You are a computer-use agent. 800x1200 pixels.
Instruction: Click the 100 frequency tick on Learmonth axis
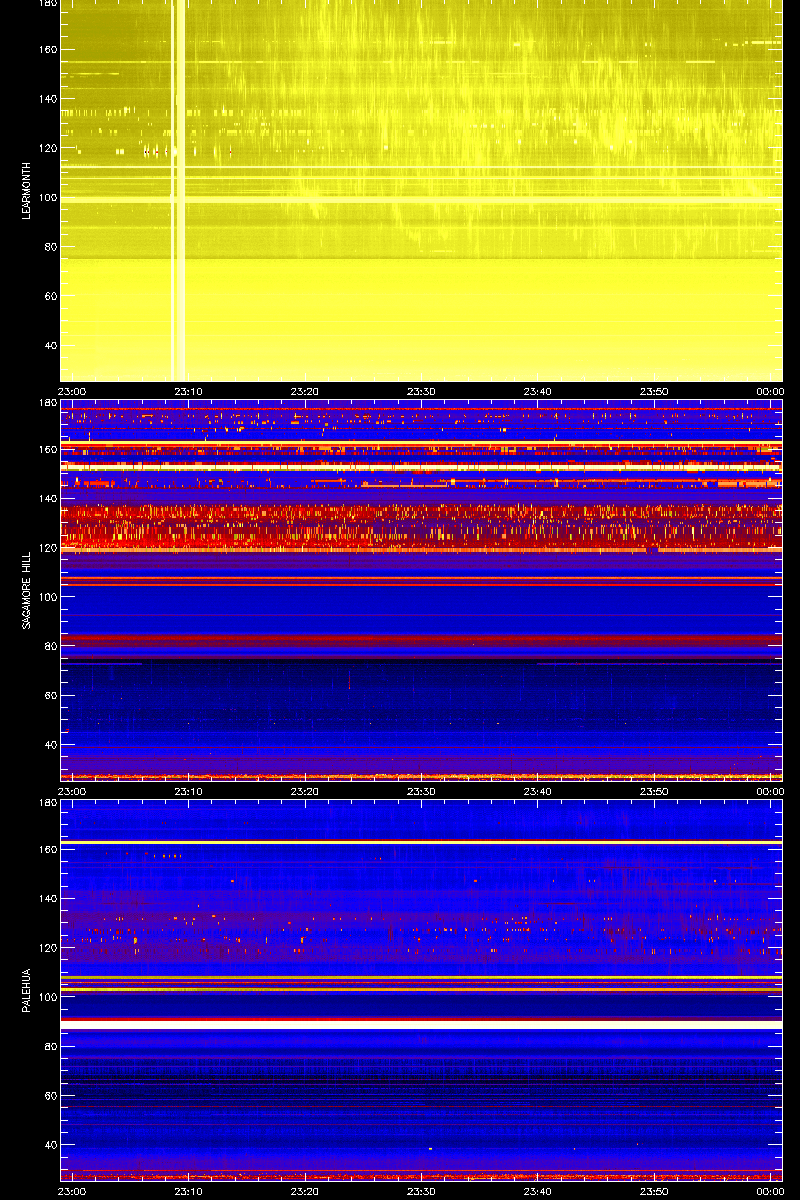coord(47,198)
